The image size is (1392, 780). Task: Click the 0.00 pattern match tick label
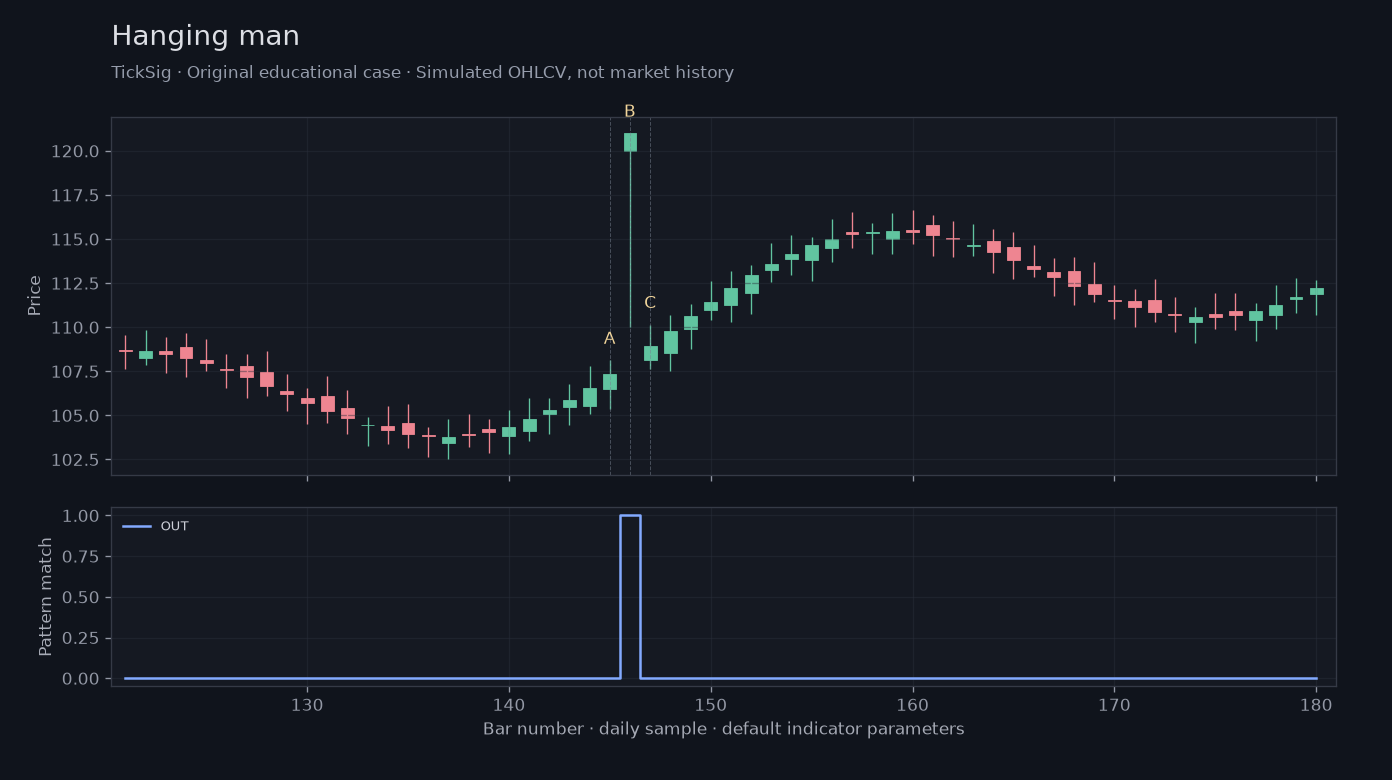(x=80, y=679)
